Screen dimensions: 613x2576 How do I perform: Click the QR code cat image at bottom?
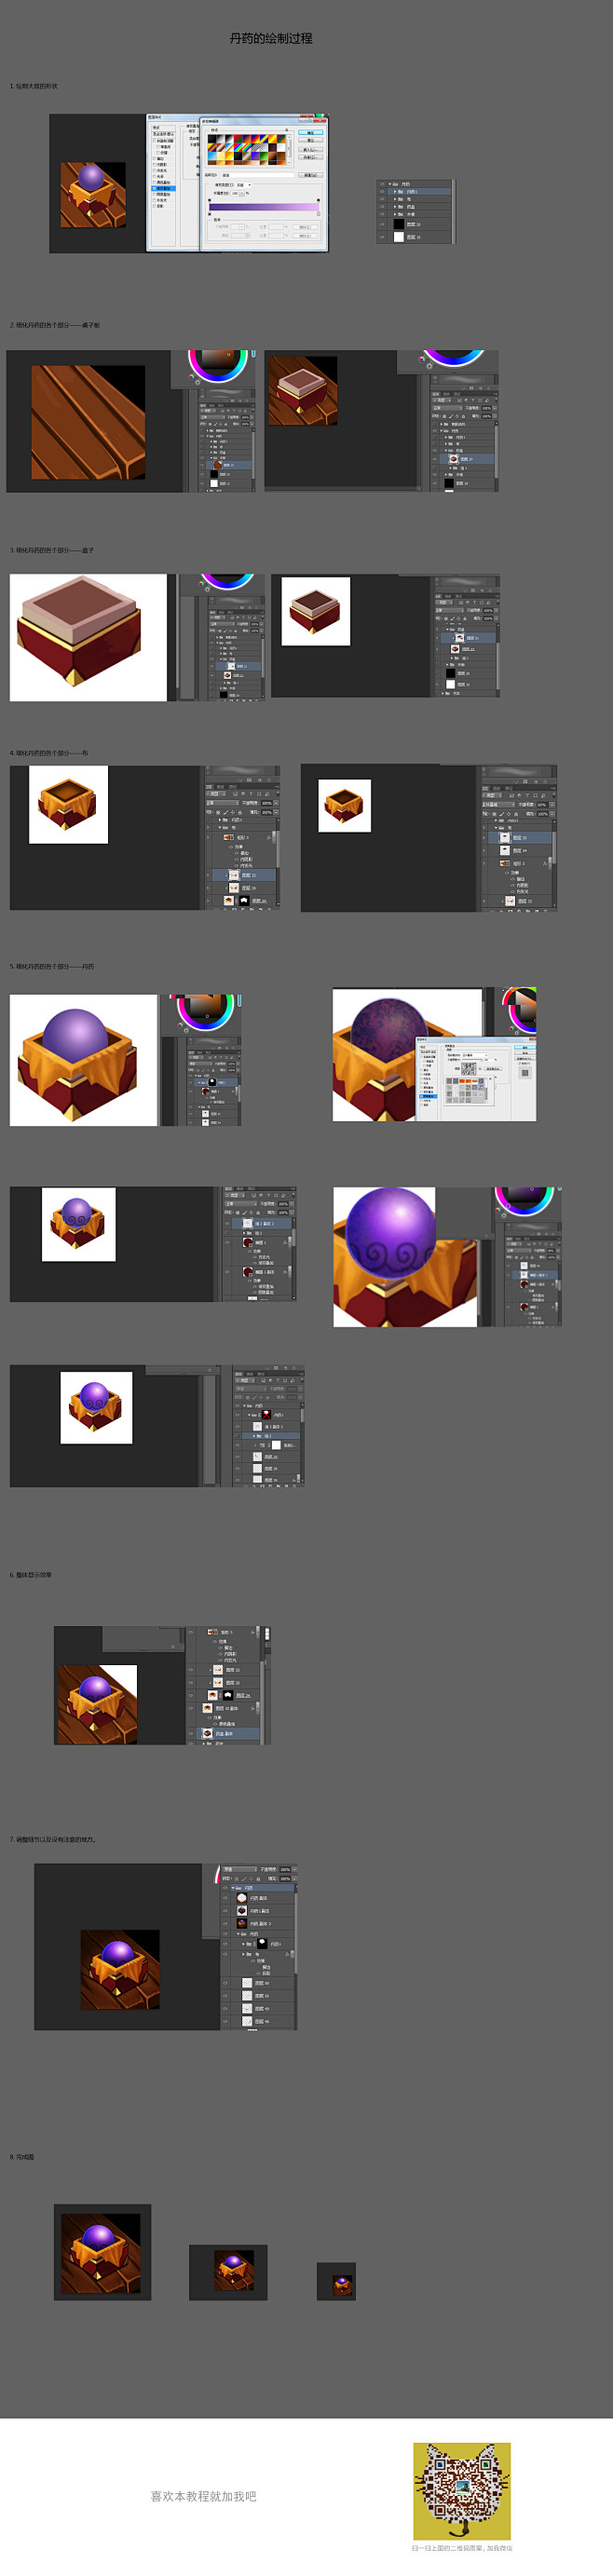coord(461,2491)
